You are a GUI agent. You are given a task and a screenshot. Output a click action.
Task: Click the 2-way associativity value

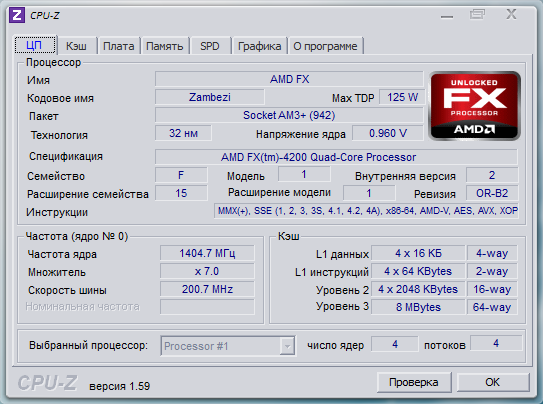coord(492,271)
